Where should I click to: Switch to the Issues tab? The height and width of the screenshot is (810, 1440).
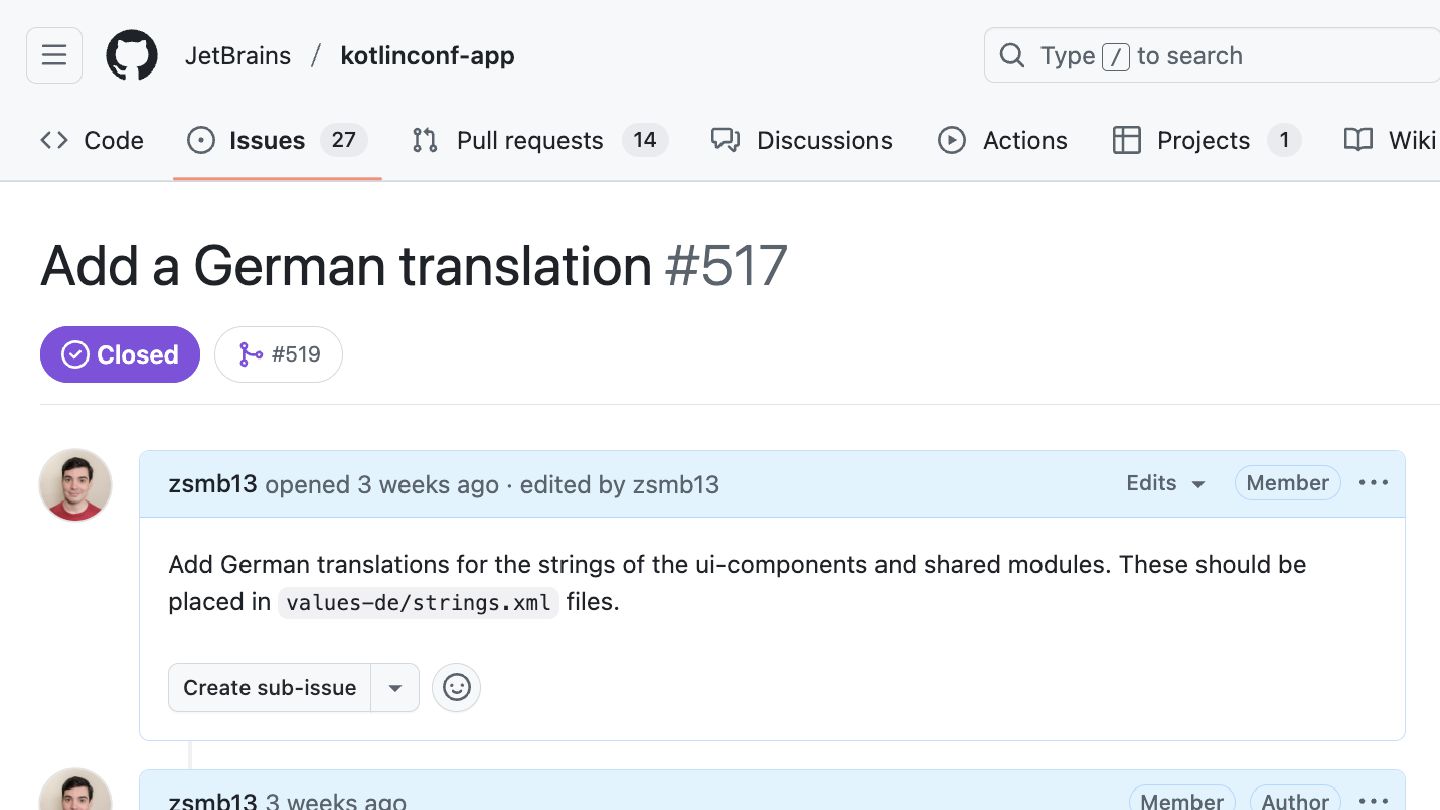pyautogui.click(x=277, y=140)
